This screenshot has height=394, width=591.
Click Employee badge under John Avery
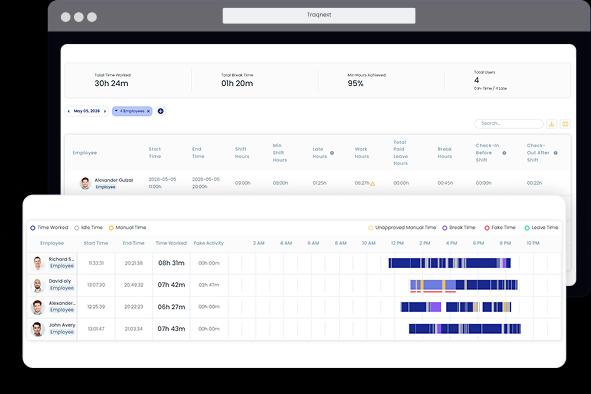coord(62,332)
